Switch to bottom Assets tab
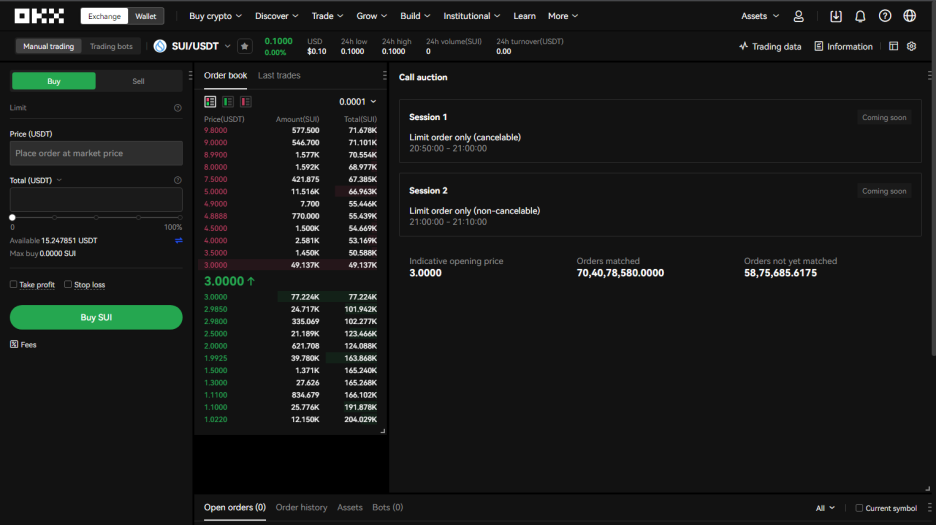936x525 pixels. click(x=350, y=508)
